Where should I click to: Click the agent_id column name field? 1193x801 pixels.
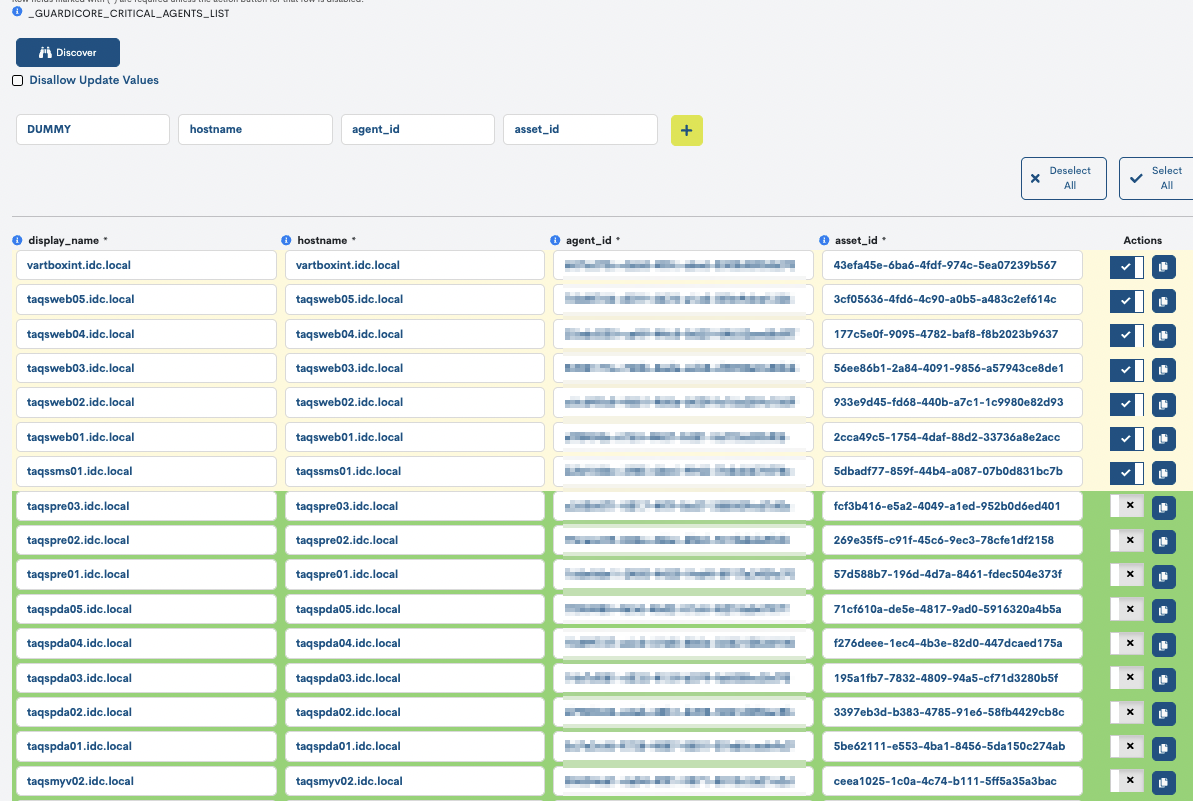click(417, 129)
